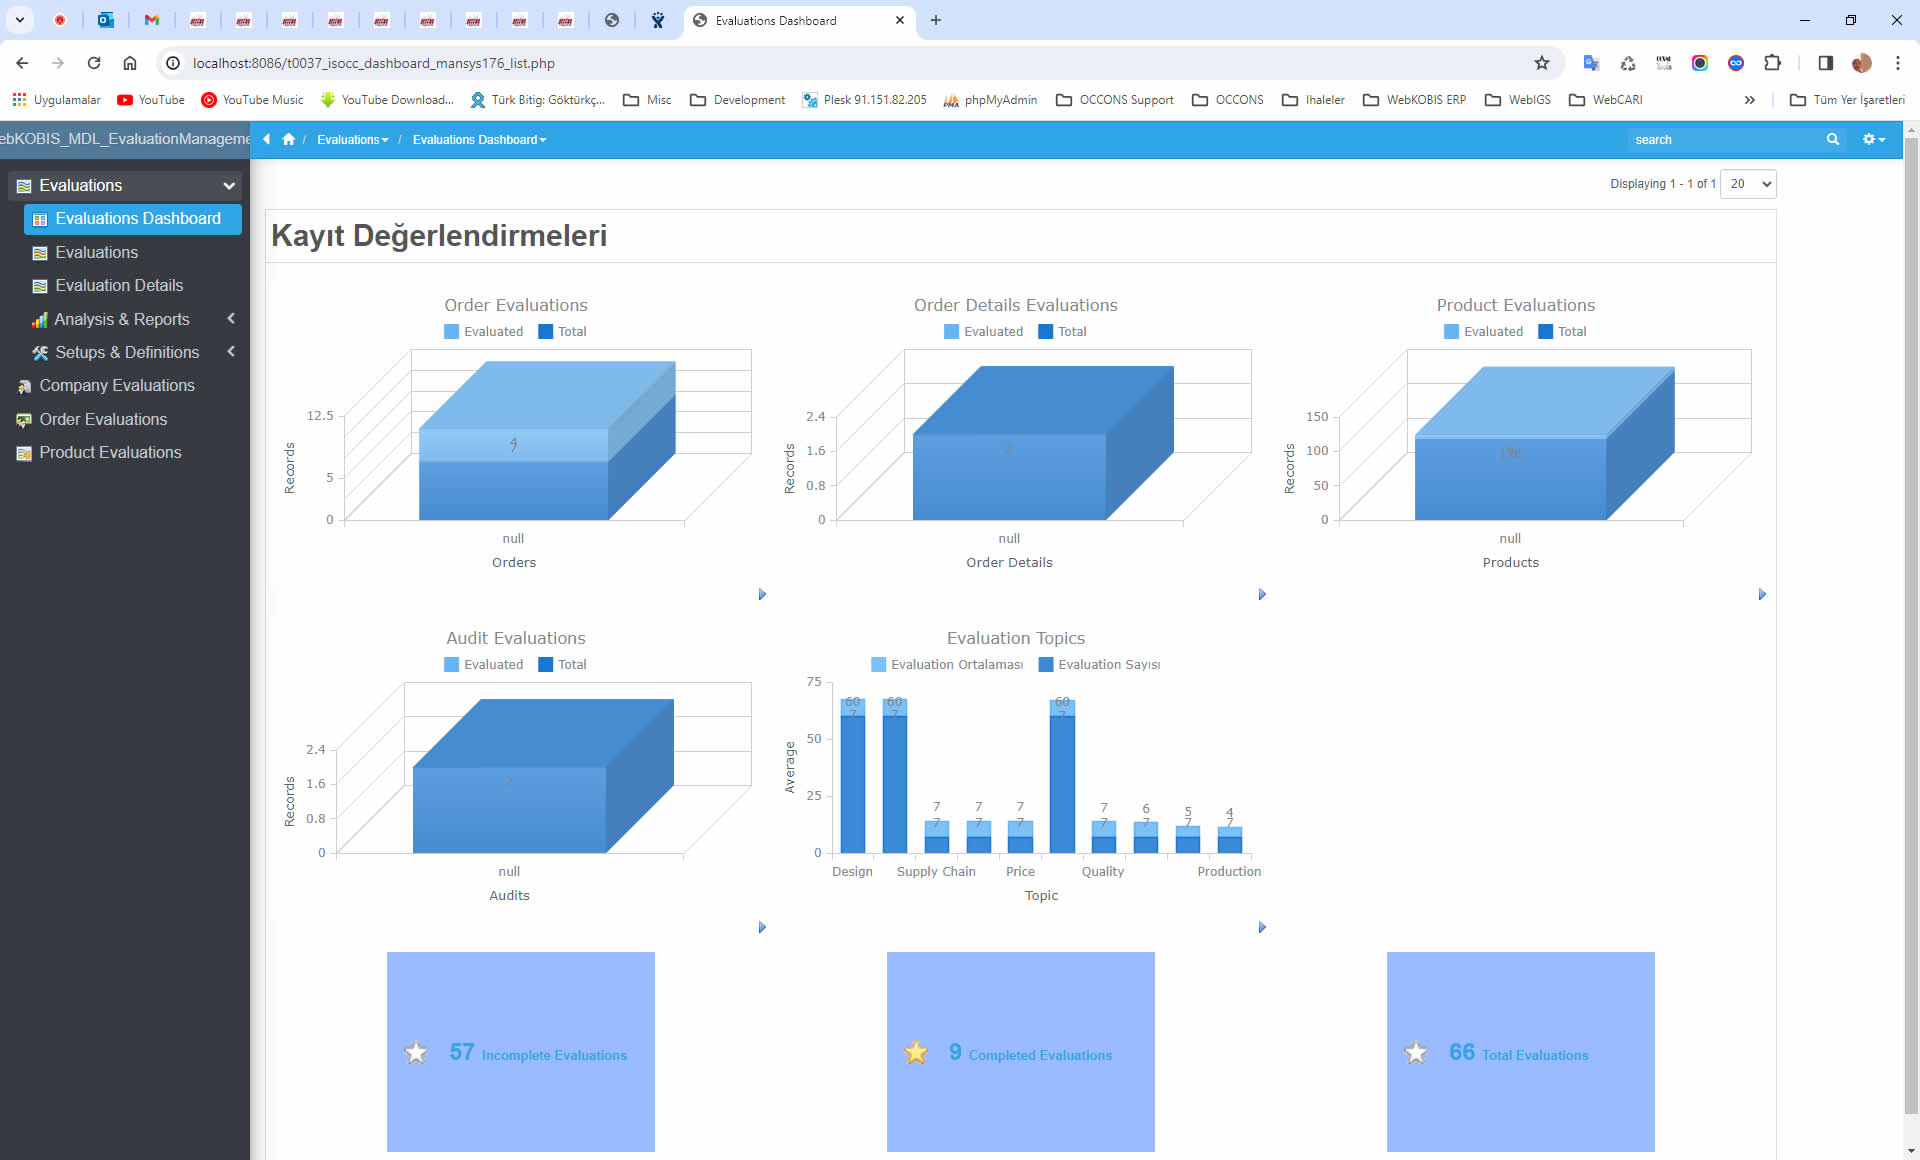Viewport: 1920px width, 1160px height.
Task: Toggle Evaluated legend in Product Evaluations chart
Action: point(1484,332)
